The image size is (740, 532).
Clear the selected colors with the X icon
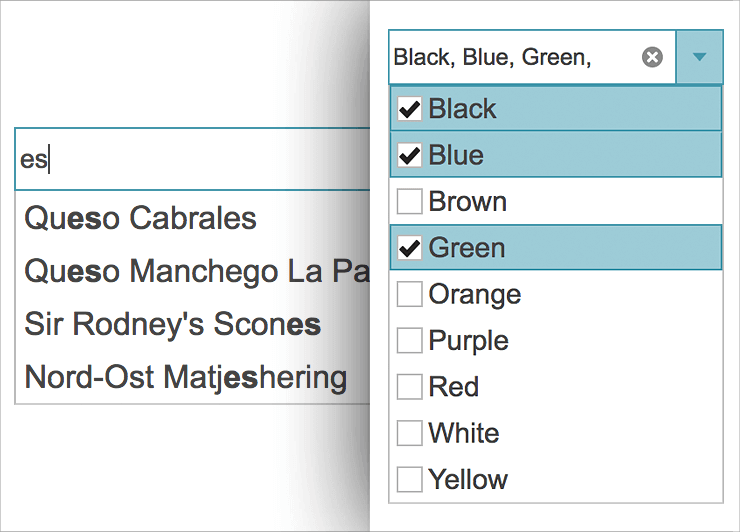click(x=652, y=58)
